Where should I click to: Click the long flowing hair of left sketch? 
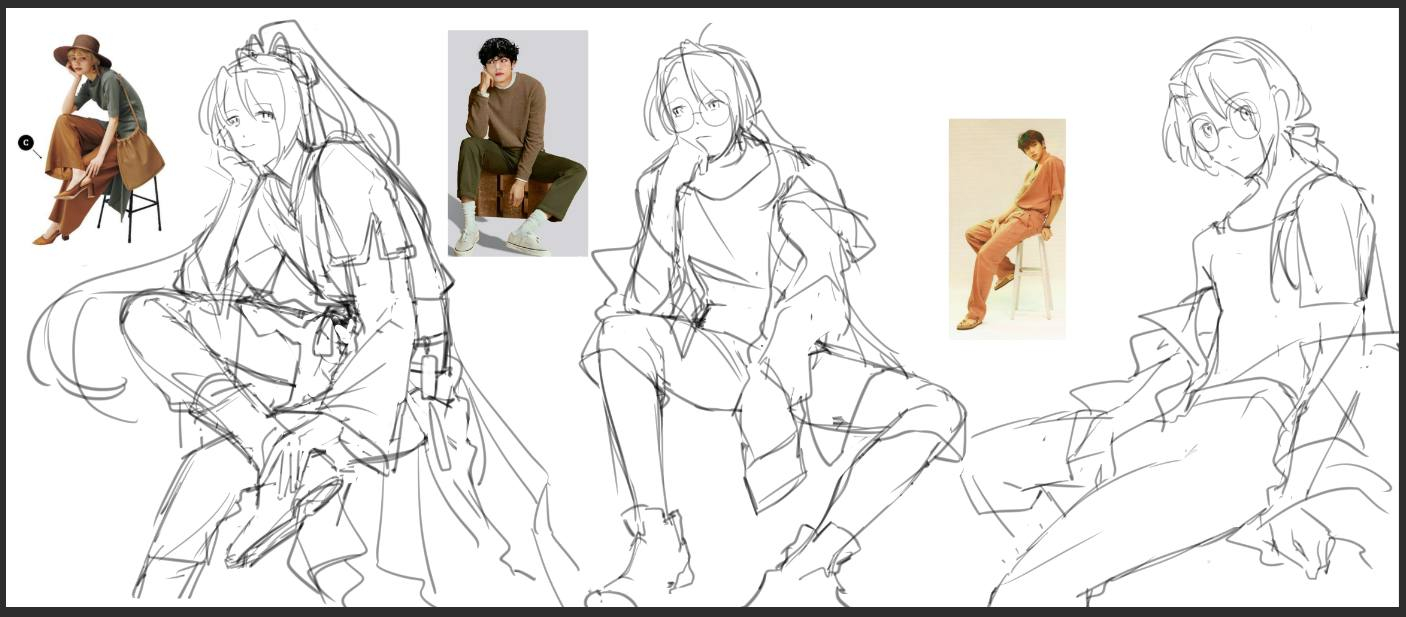pos(80,340)
